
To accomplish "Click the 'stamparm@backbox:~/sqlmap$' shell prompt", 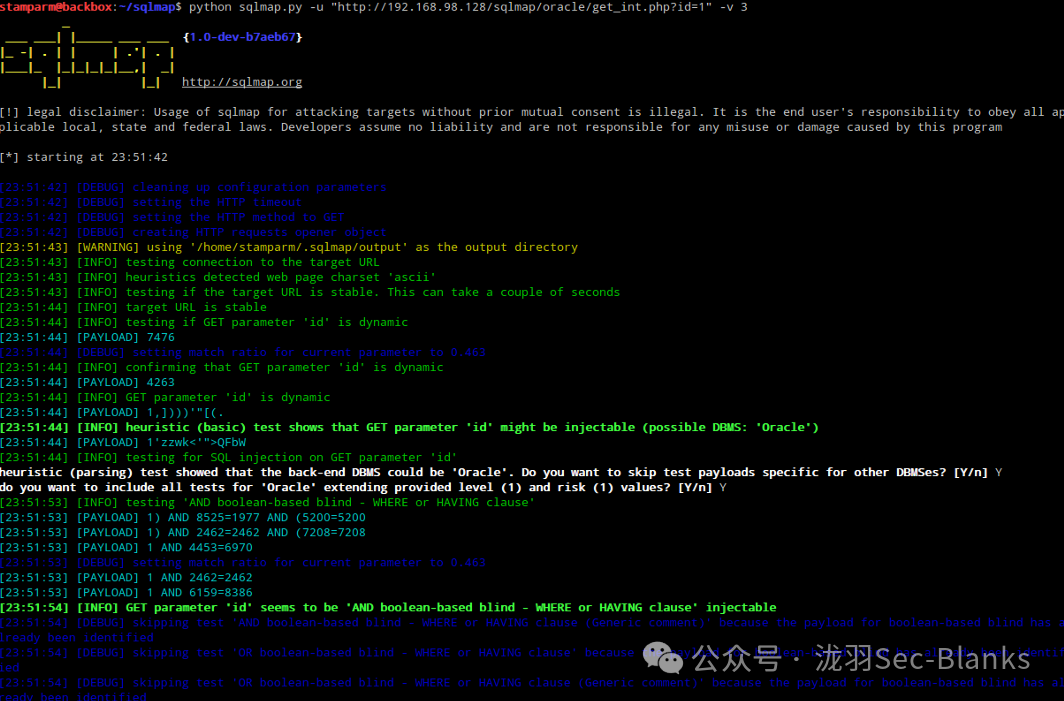I will pos(91,7).
